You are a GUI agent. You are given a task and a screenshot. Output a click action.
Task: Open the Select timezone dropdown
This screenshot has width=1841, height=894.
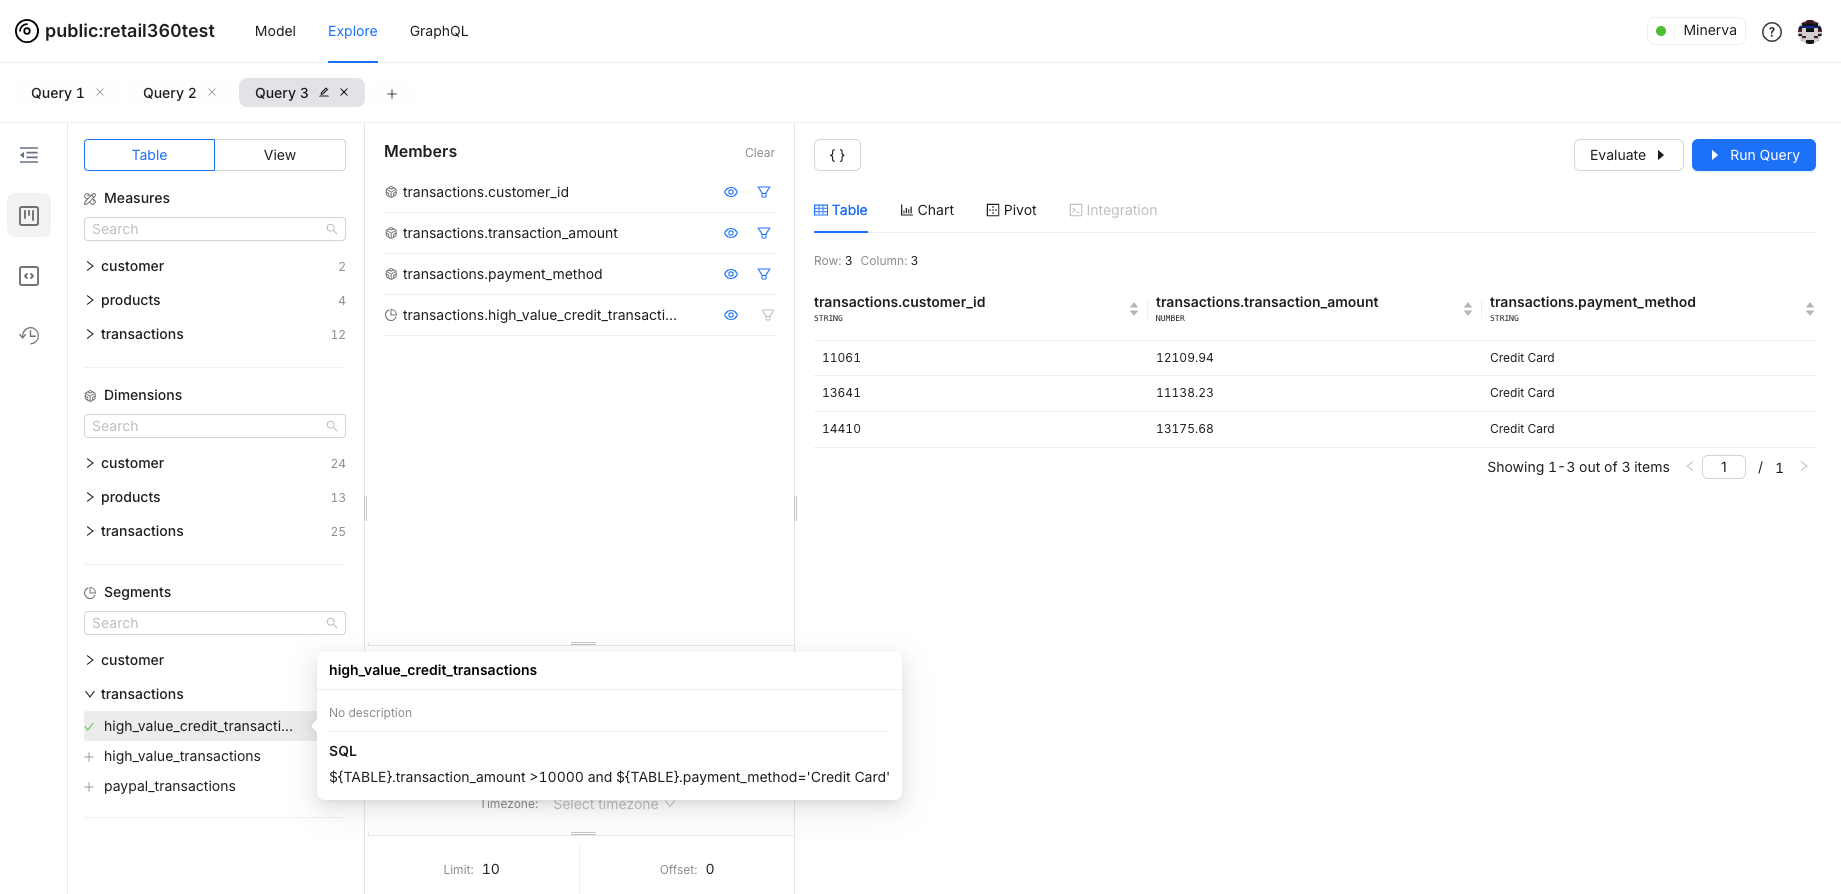point(614,804)
